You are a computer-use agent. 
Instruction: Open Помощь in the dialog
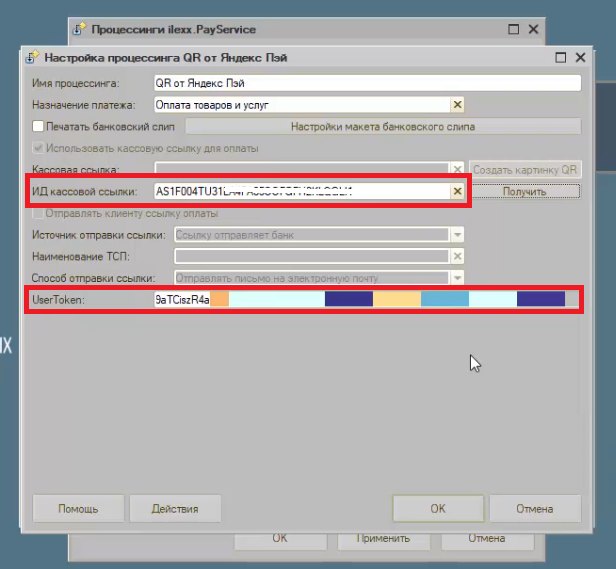[x=78, y=508]
